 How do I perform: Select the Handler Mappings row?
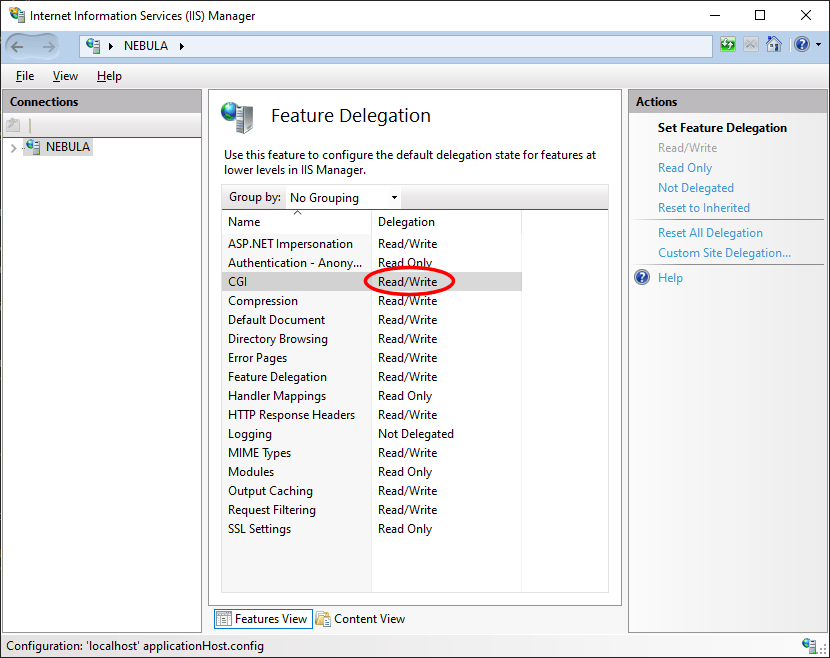point(372,396)
